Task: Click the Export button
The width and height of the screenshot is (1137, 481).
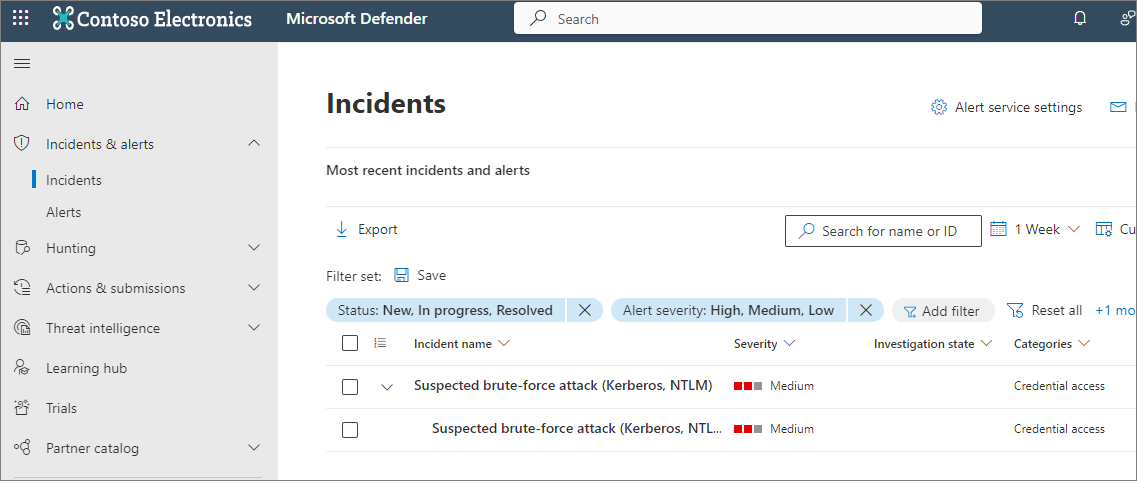Action: click(x=366, y=229)
